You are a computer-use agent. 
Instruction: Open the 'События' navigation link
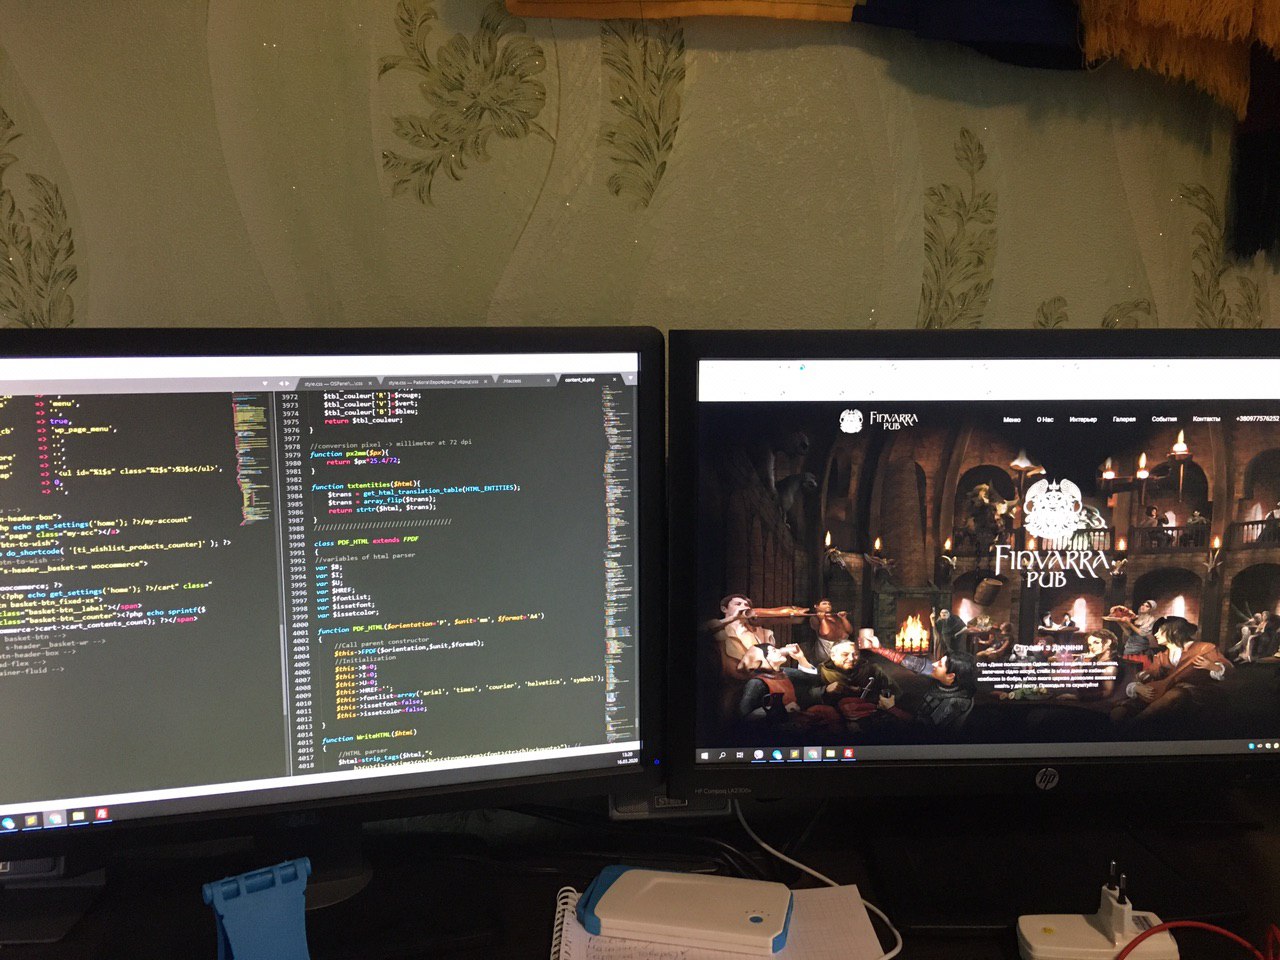(x=1164, y=419)
